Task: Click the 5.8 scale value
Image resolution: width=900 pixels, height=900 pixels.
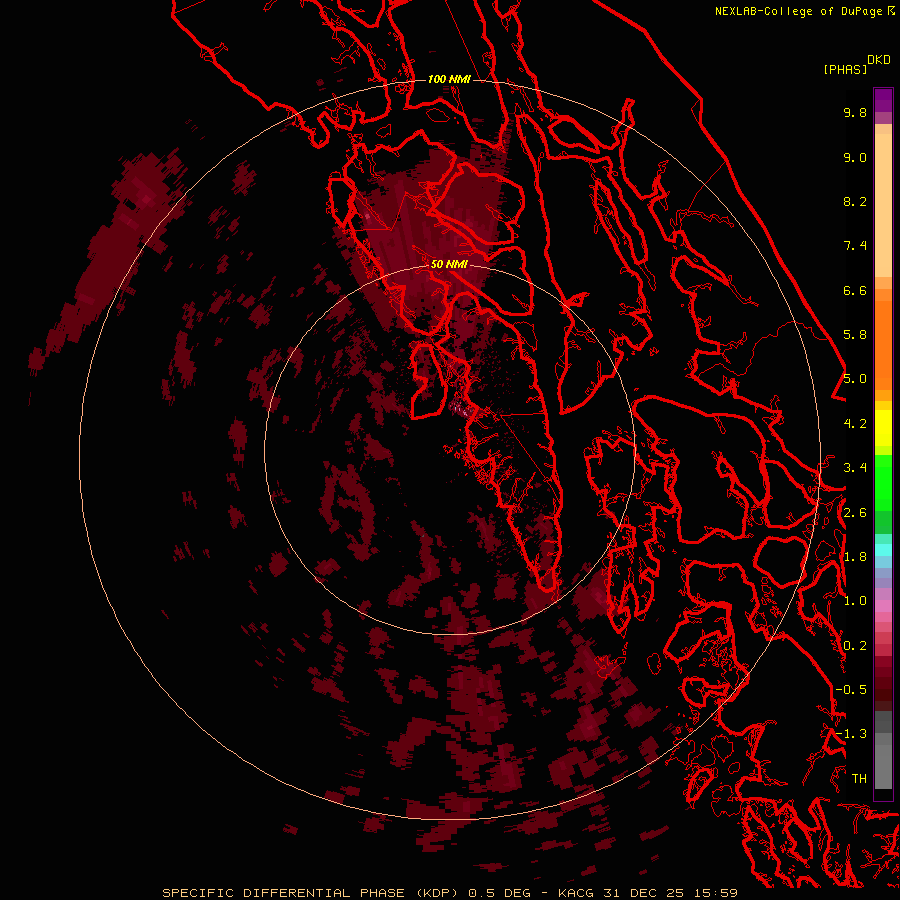Action: pos(855,335)
